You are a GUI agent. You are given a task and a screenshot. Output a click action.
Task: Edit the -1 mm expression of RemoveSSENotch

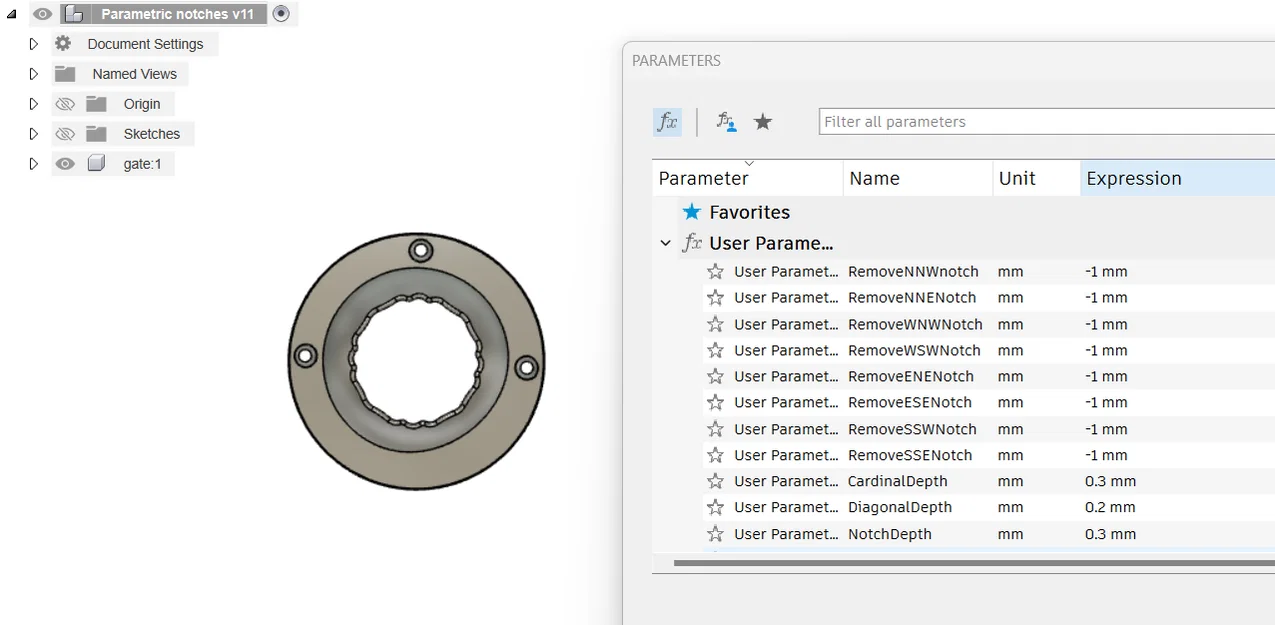[1106, 455]
